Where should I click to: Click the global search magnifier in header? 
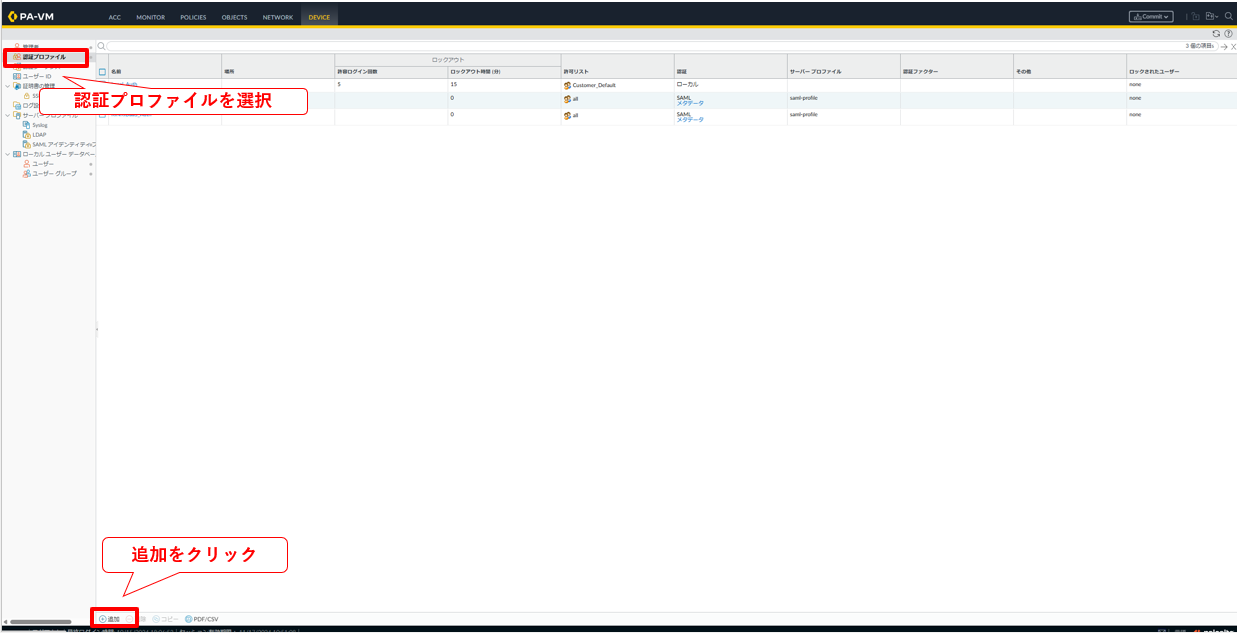pyautogui.click(x=1229, y=16)
